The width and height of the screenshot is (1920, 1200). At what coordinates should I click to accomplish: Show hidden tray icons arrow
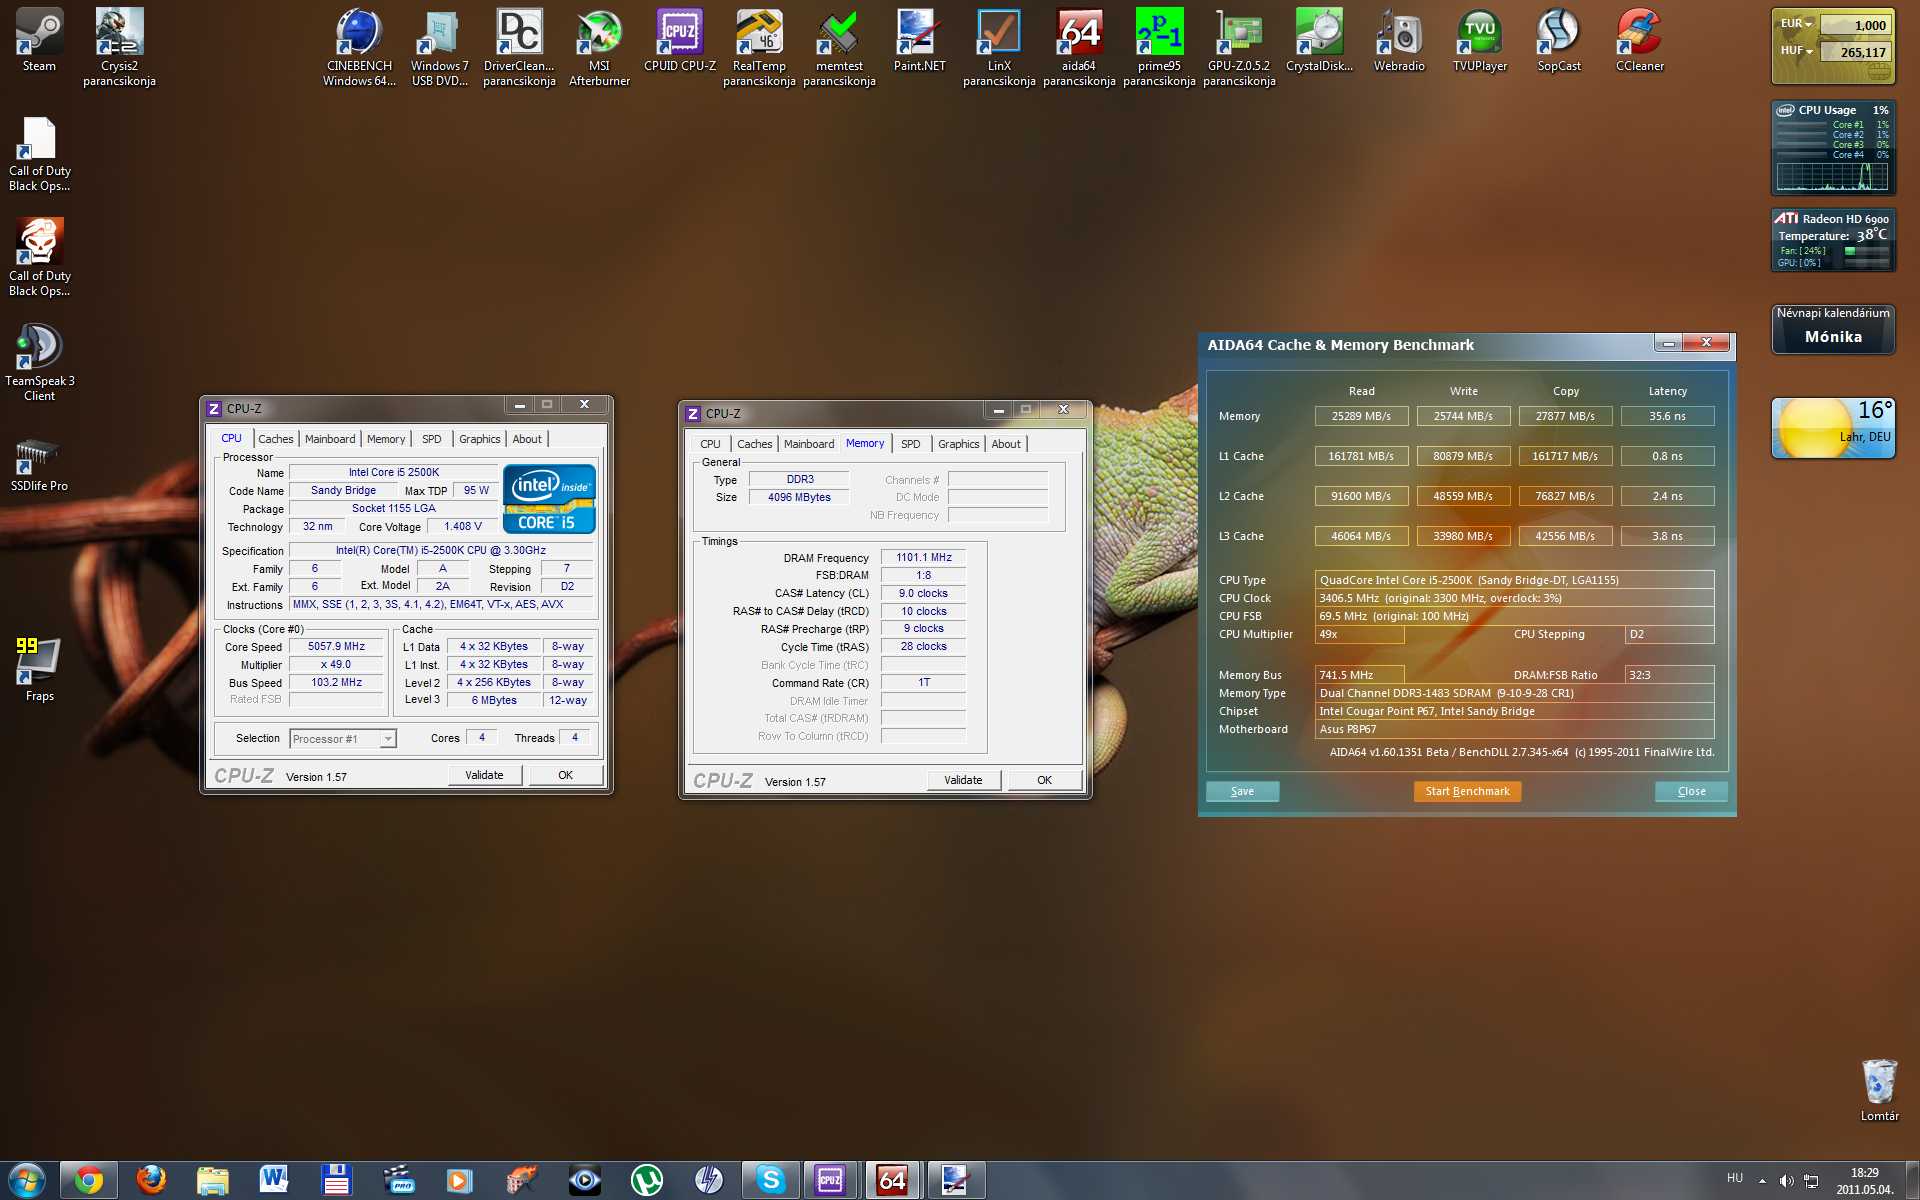tap(1762, 1181)
